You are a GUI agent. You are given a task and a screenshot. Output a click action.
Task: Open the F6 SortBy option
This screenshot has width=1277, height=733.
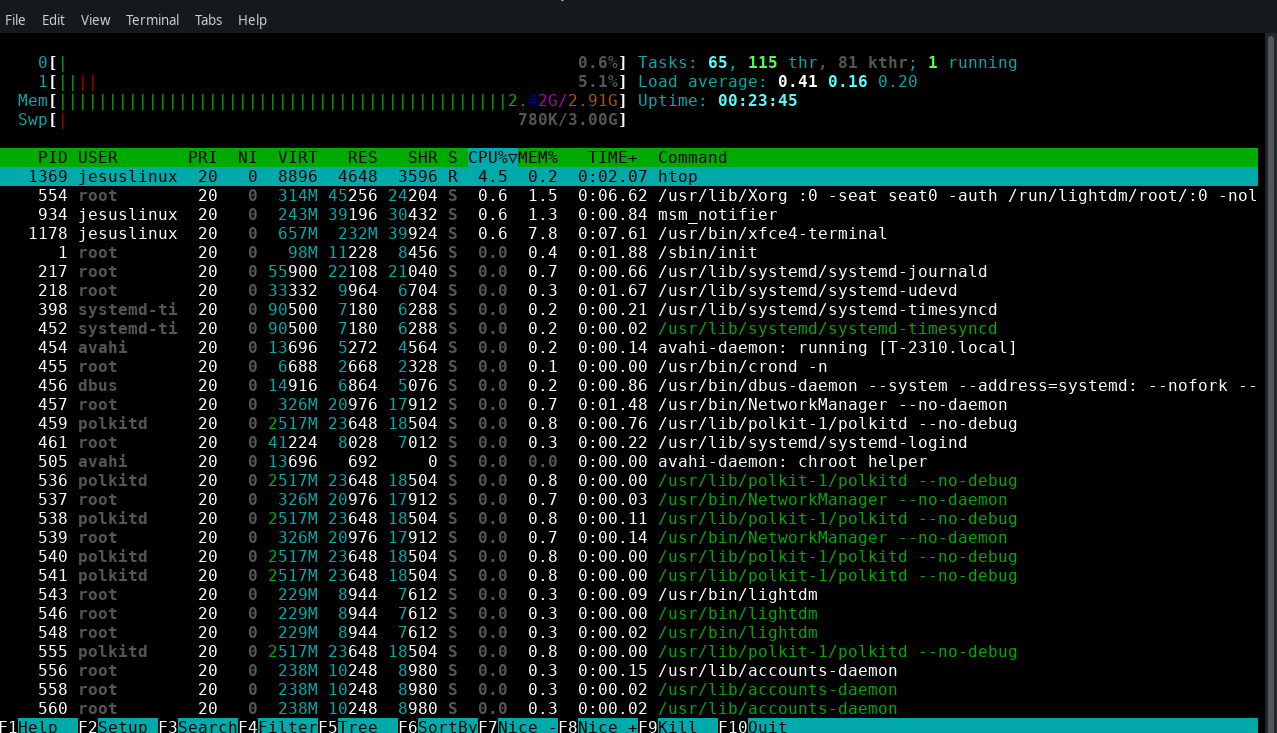click(438, 727)
